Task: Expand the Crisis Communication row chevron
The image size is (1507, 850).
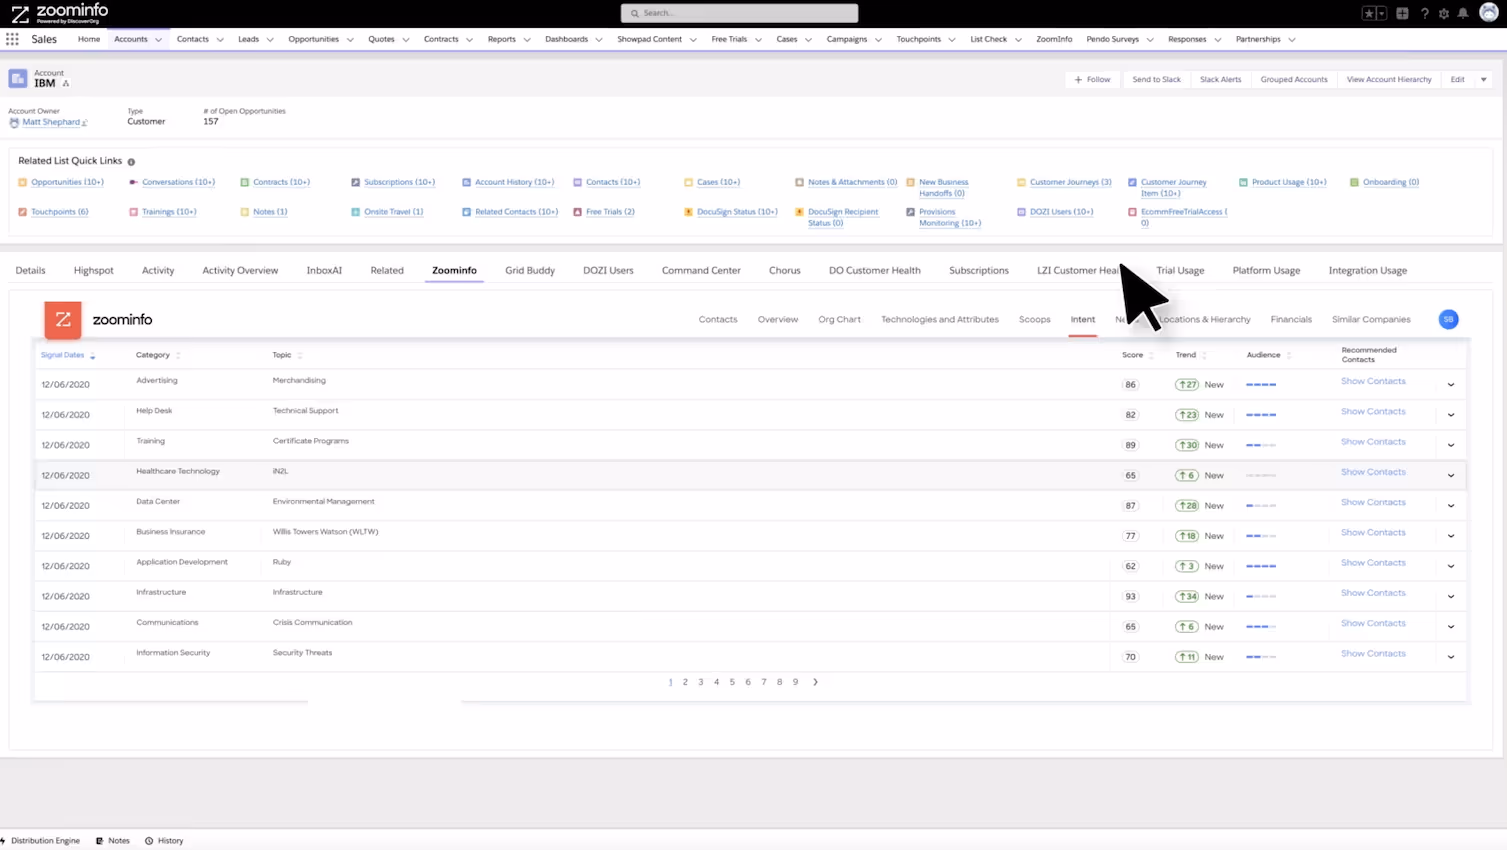Action: pyautogui.click(x=1451, y=626)
